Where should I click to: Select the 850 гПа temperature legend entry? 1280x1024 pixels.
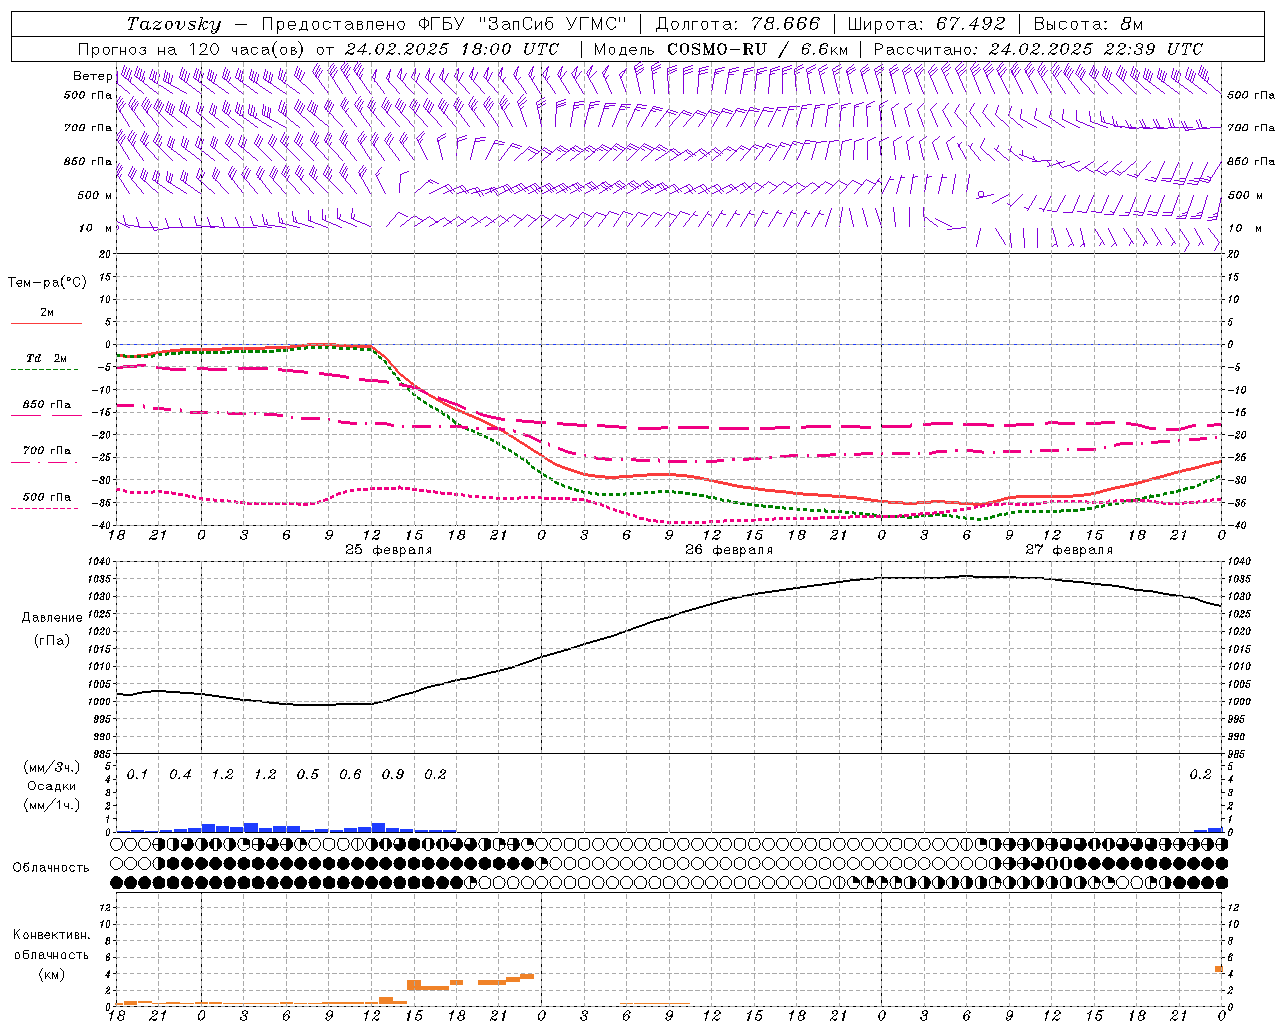pos(46,406)
